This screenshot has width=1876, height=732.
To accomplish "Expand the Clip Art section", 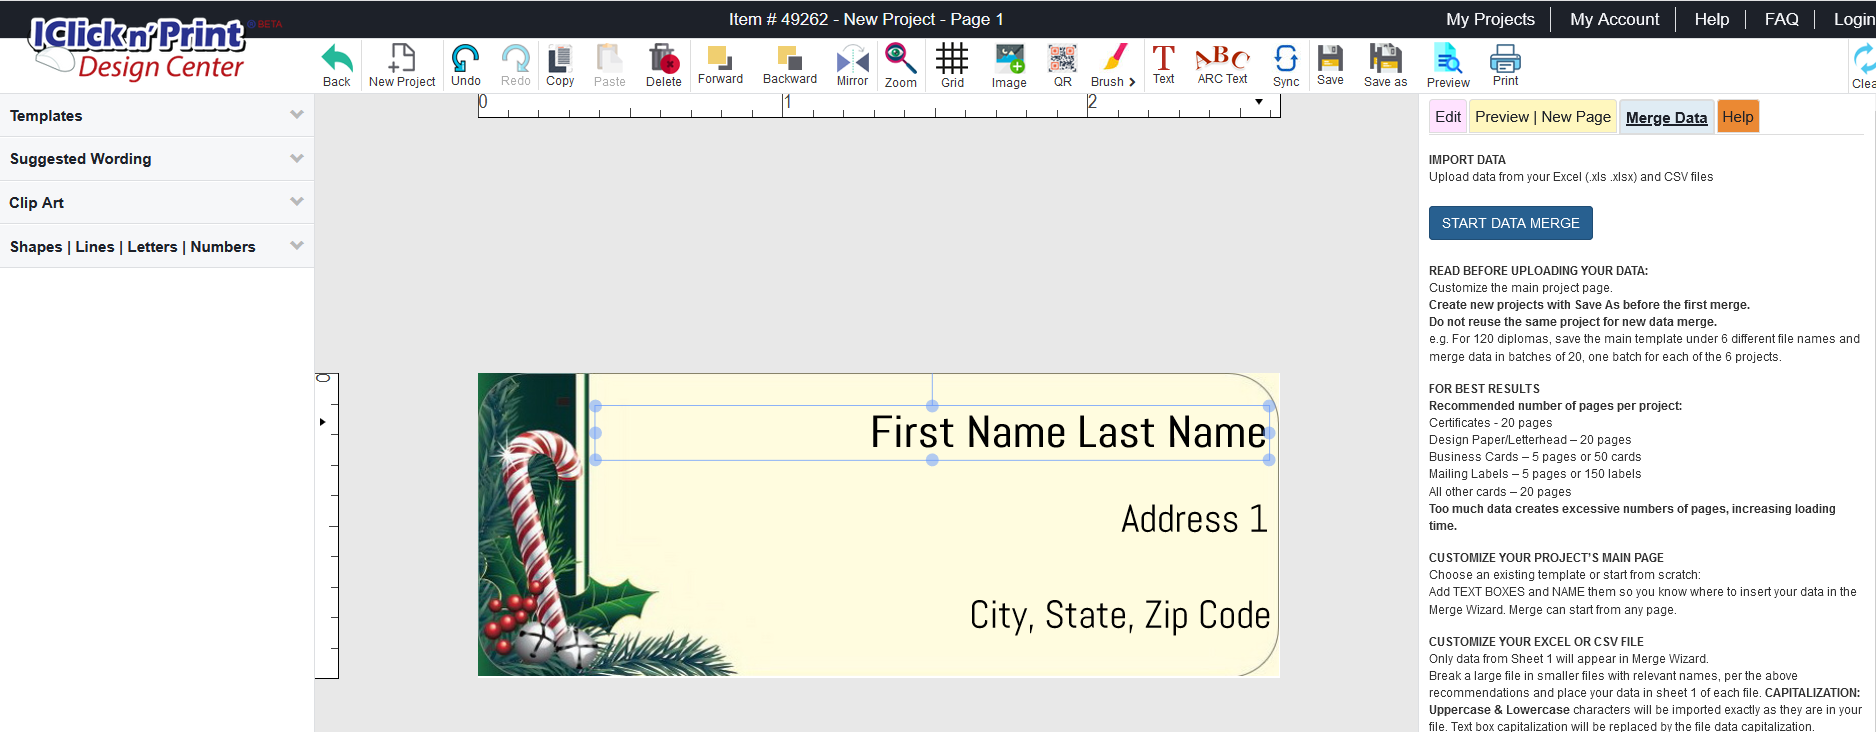I will pyautogui.click(x=157, y=203).
